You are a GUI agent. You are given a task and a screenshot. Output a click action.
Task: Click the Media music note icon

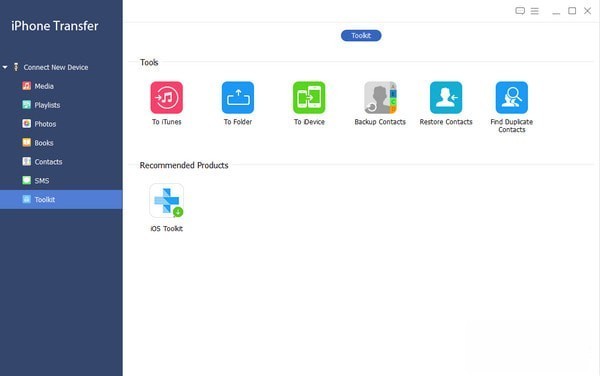(x=26, y=86)
